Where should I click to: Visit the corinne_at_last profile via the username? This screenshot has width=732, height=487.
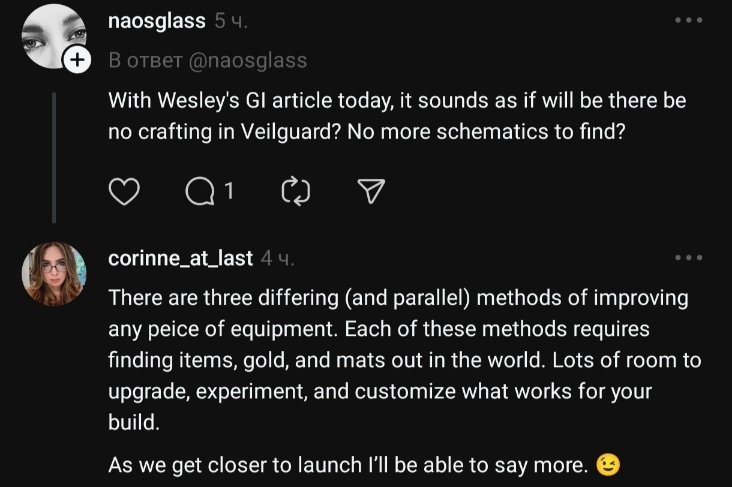[180, 258]
